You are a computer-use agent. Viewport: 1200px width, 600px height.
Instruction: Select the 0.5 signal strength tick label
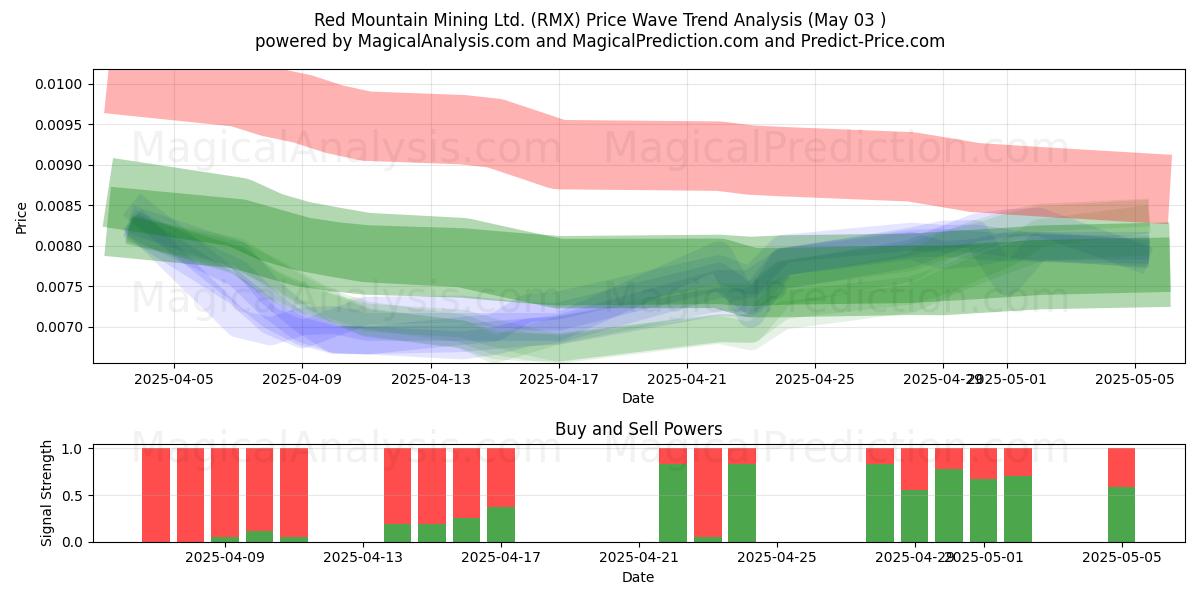(74, 495)
